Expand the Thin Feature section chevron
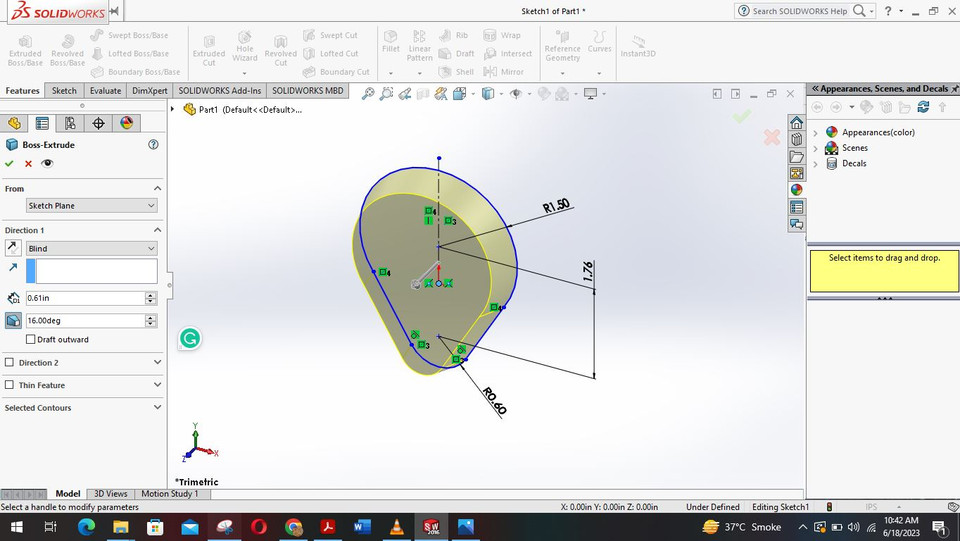This screenshot has height=541, width=960. pos(157,385)
